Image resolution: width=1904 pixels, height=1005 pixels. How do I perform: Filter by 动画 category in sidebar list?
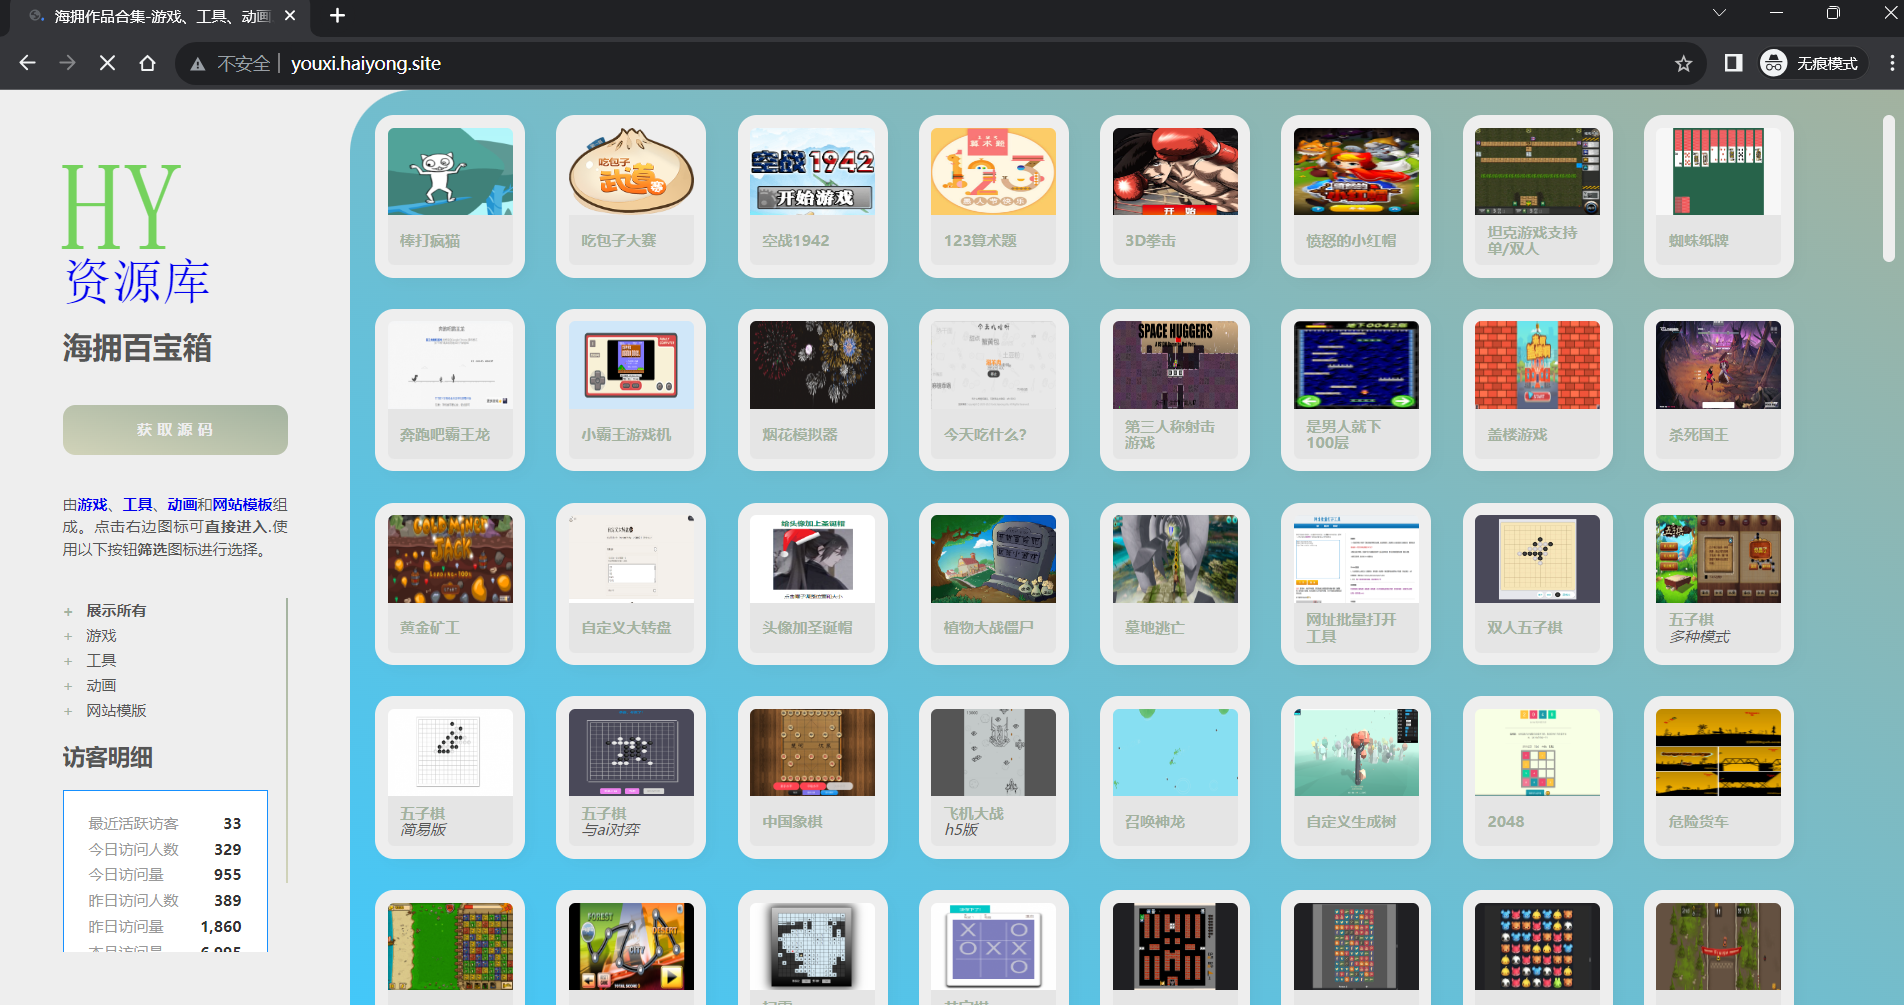pos(101,686)
